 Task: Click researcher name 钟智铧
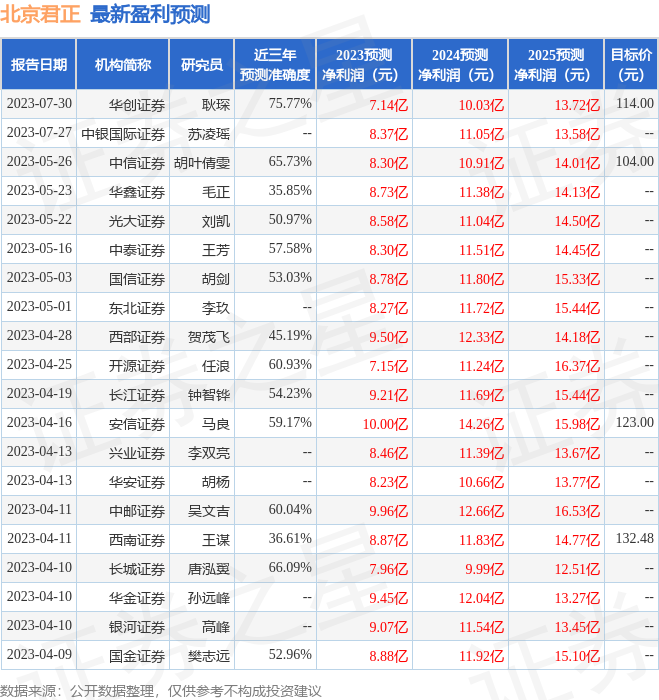pos(209,396)
